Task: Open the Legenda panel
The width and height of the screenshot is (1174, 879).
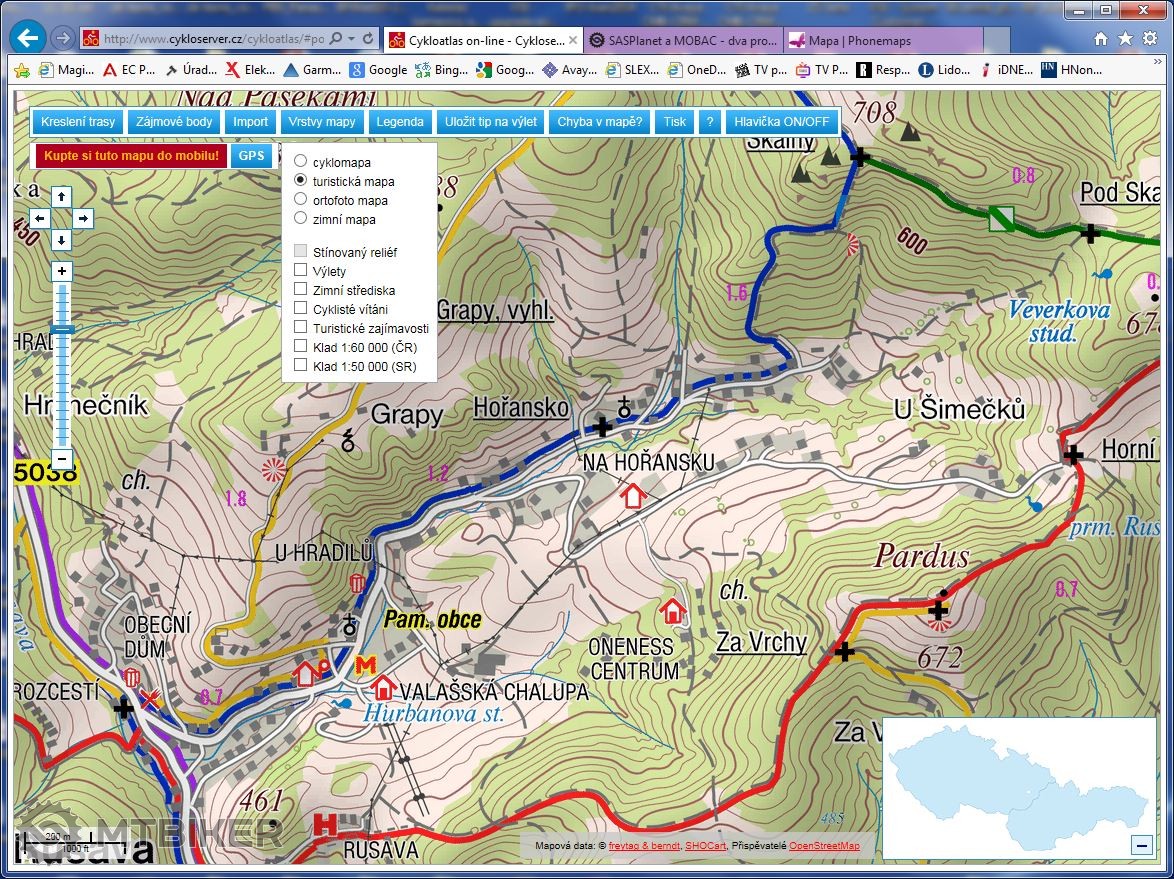Action: 400,122
